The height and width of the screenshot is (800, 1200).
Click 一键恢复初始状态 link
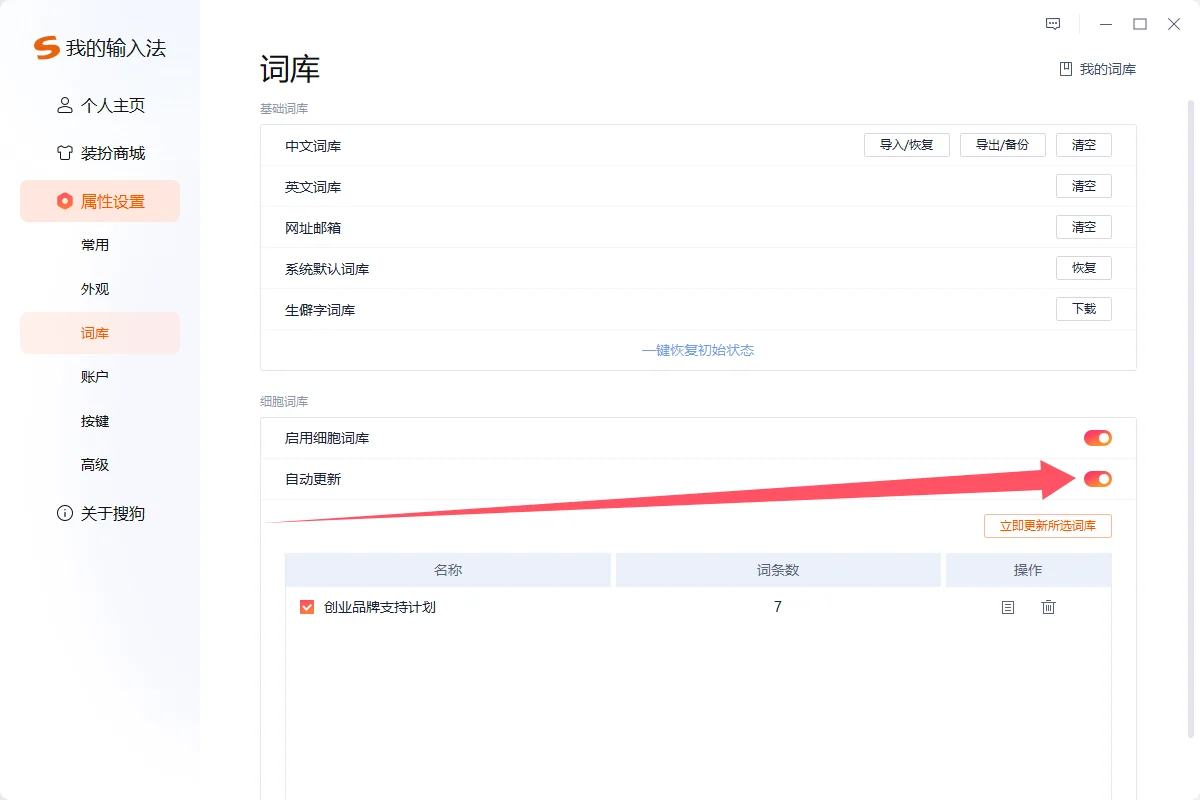pos(698,351)
